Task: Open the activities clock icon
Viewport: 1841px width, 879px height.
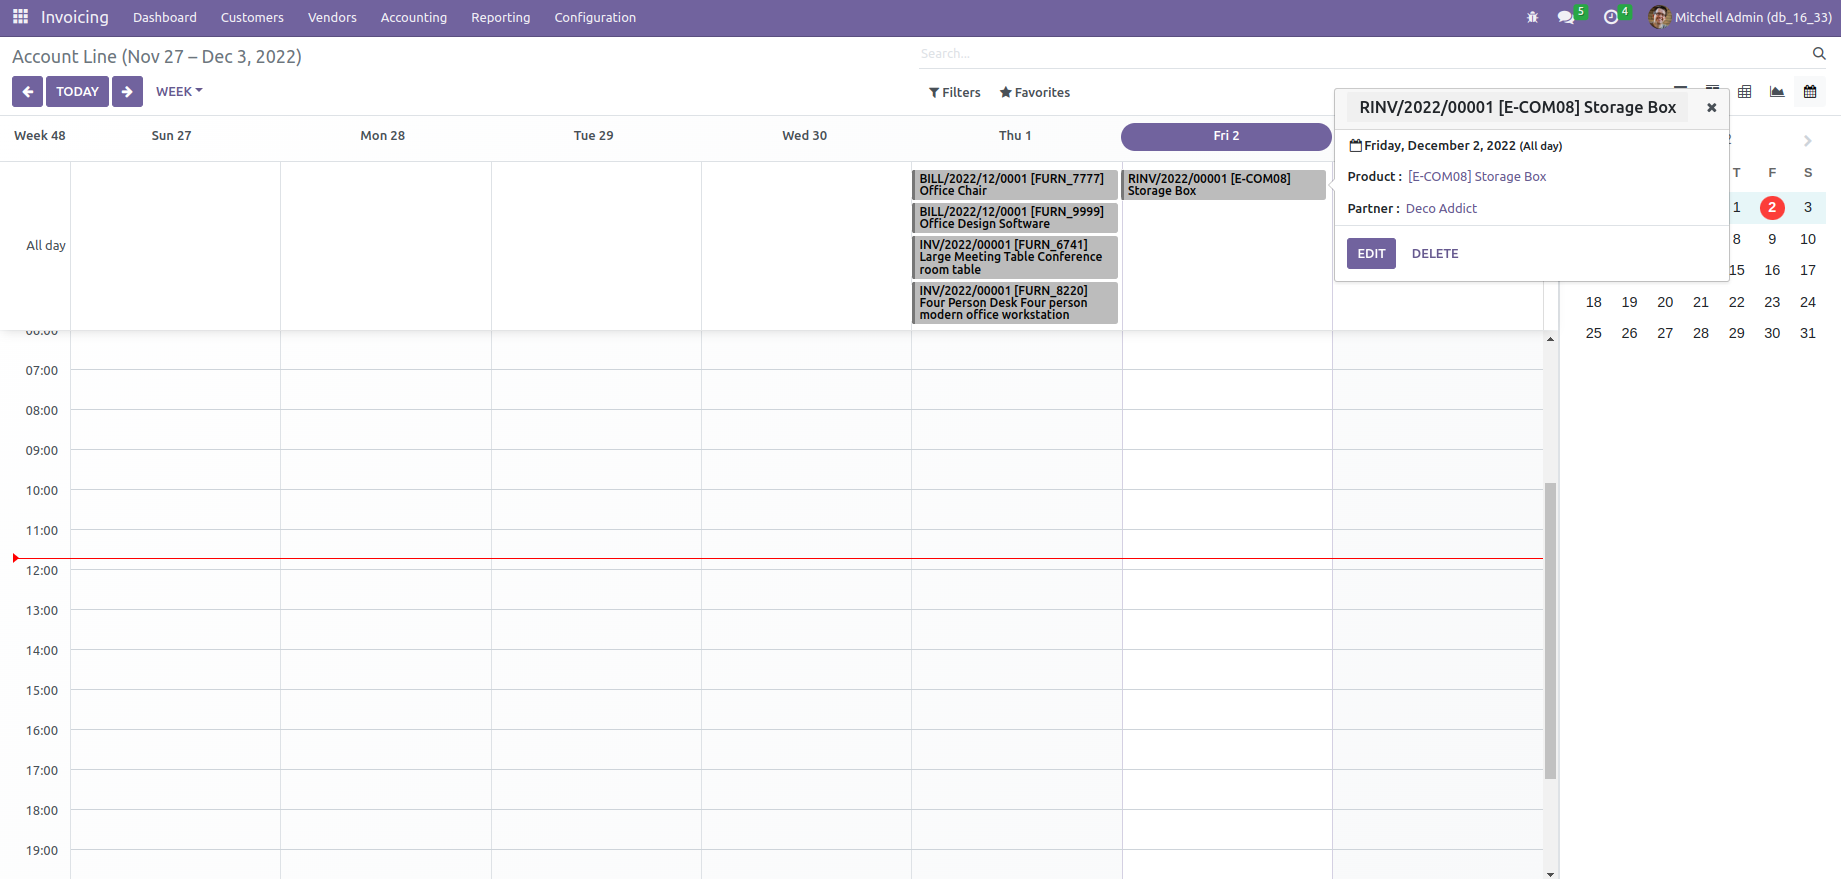Action: point(1611,17)
